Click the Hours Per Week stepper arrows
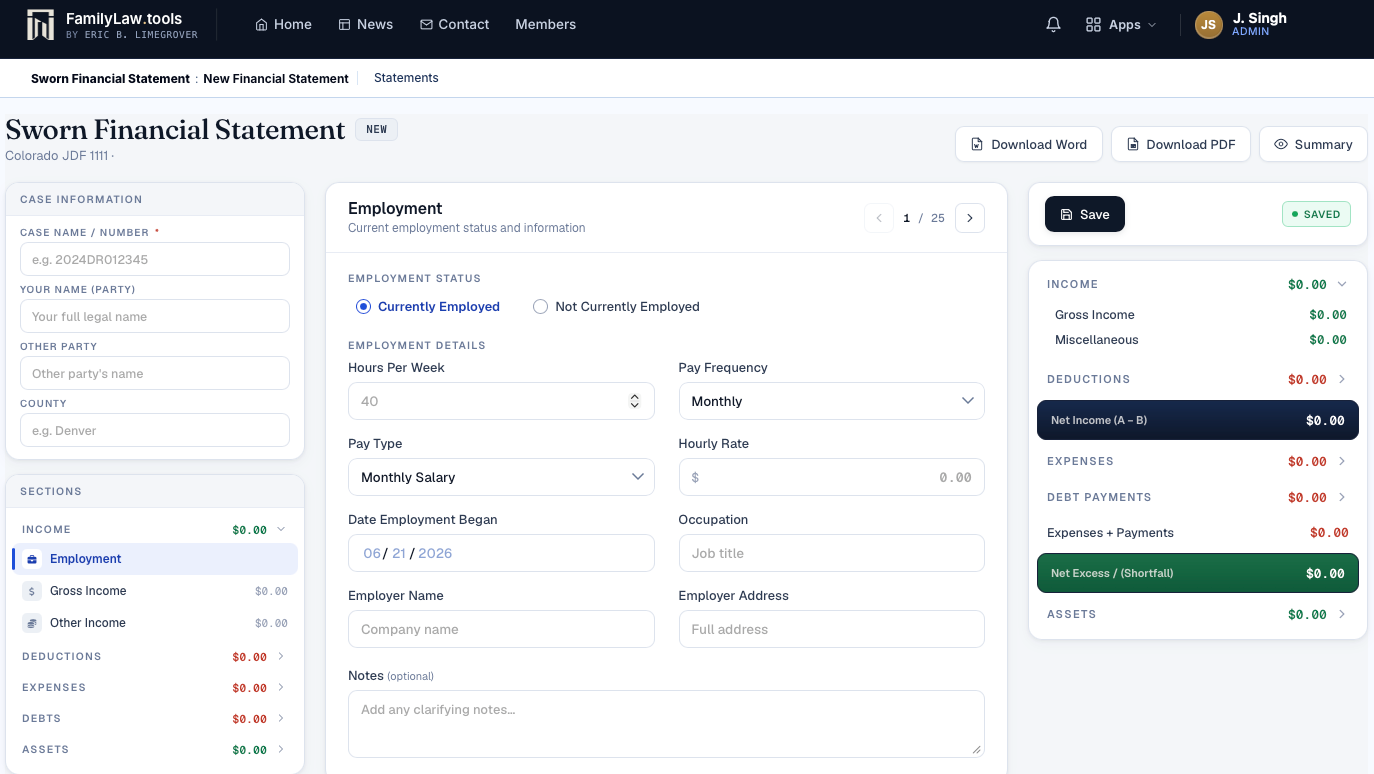Screen dimensions: 1374x774 (x=634, y=401)
